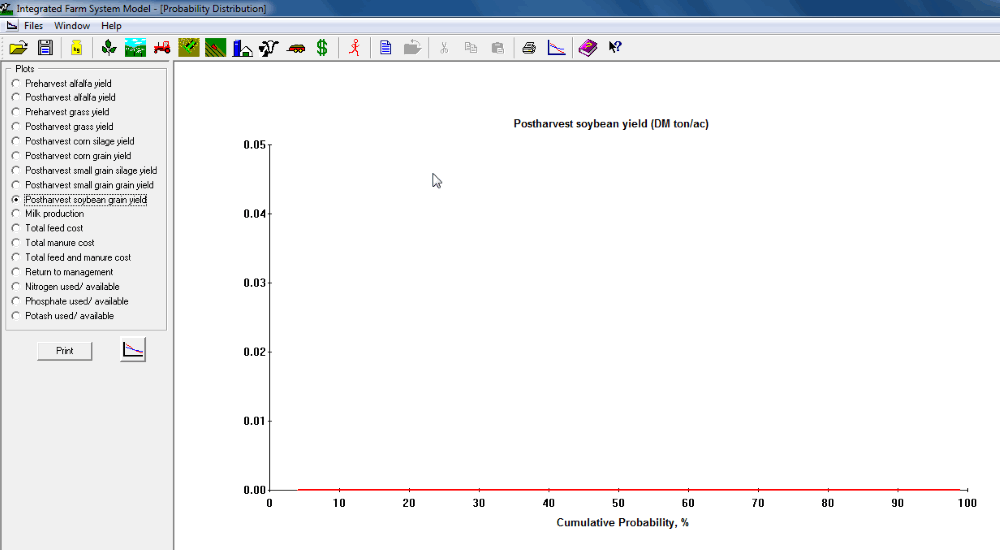The image size is (1000, 550).
Task: Open the Window menu
Action: click(72, 26)
